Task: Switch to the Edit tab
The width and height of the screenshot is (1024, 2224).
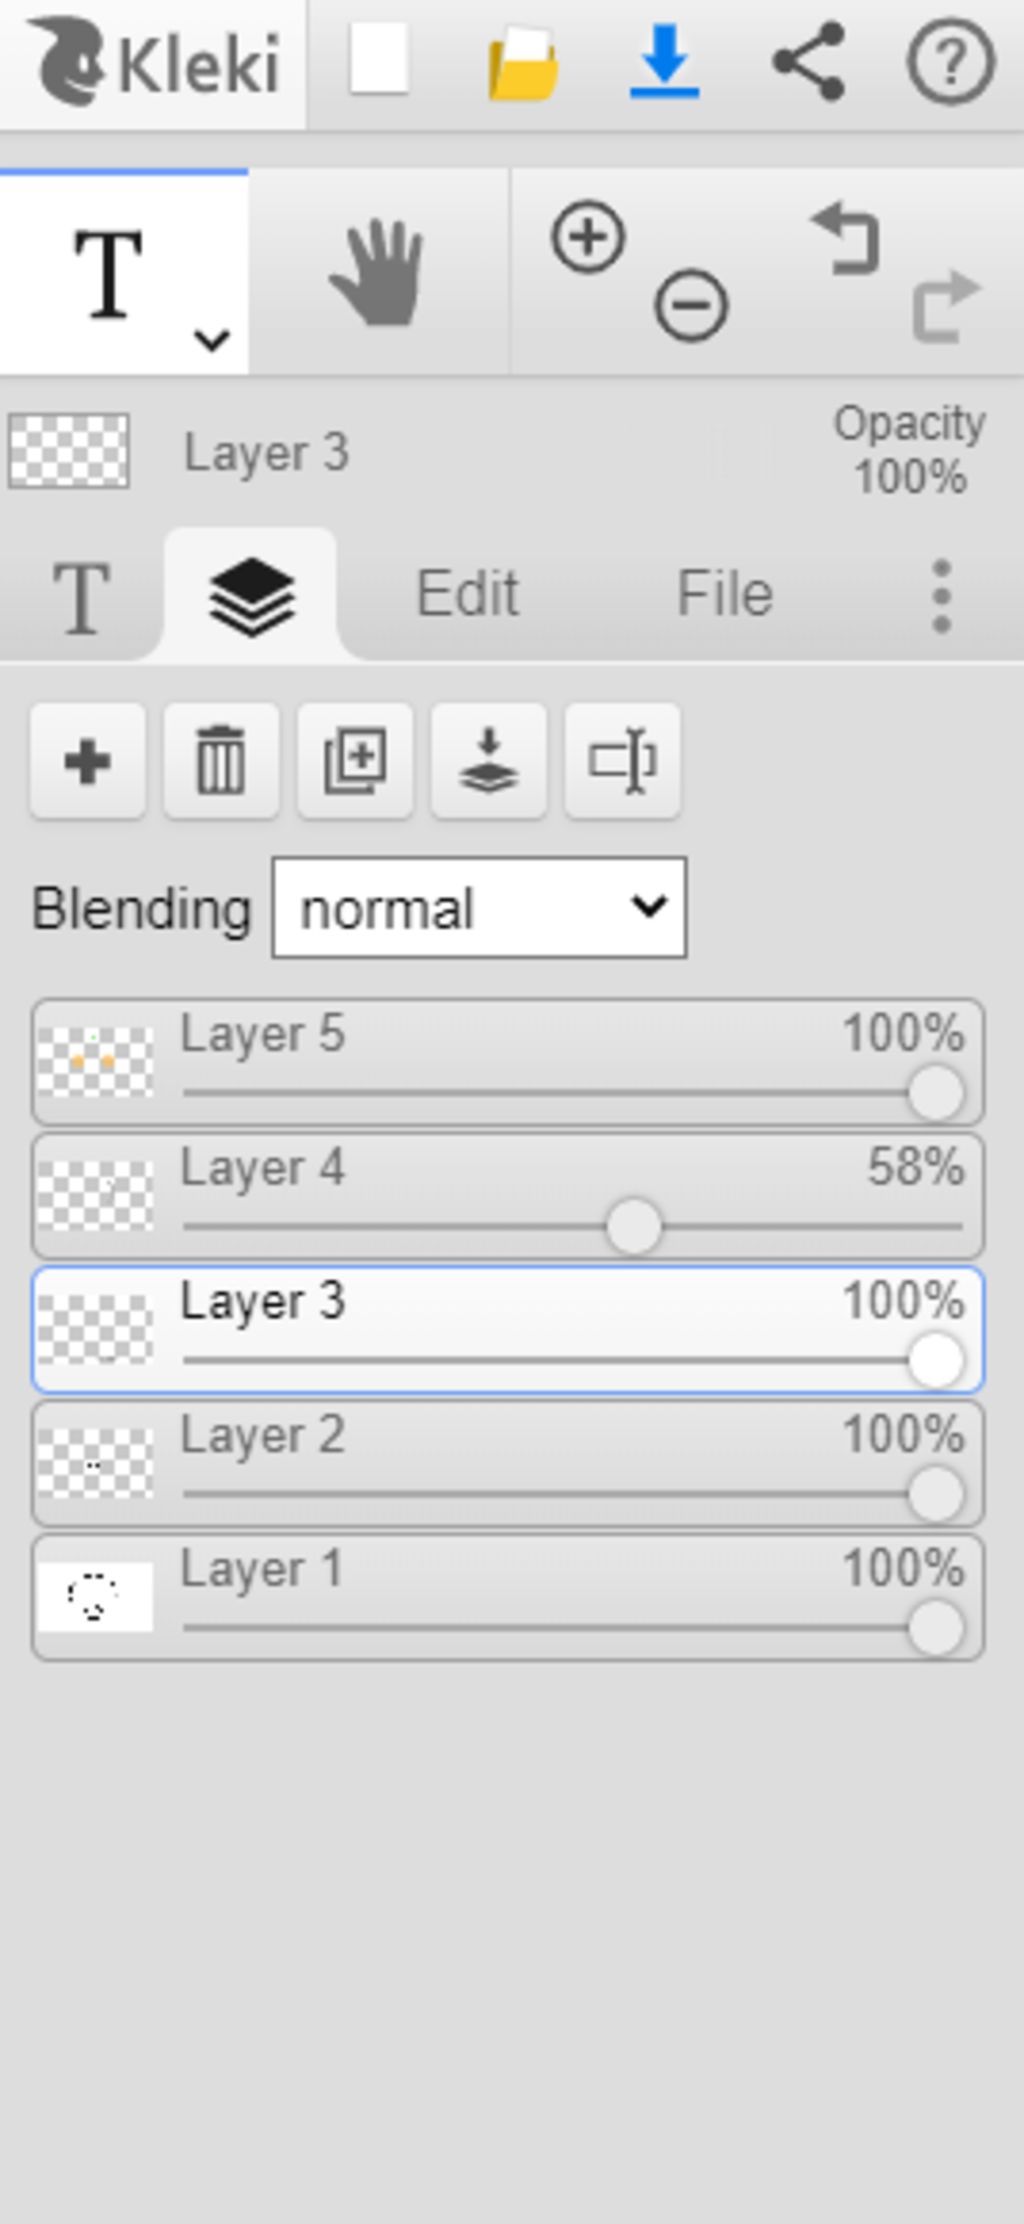Action: click(x=467, y=594)
